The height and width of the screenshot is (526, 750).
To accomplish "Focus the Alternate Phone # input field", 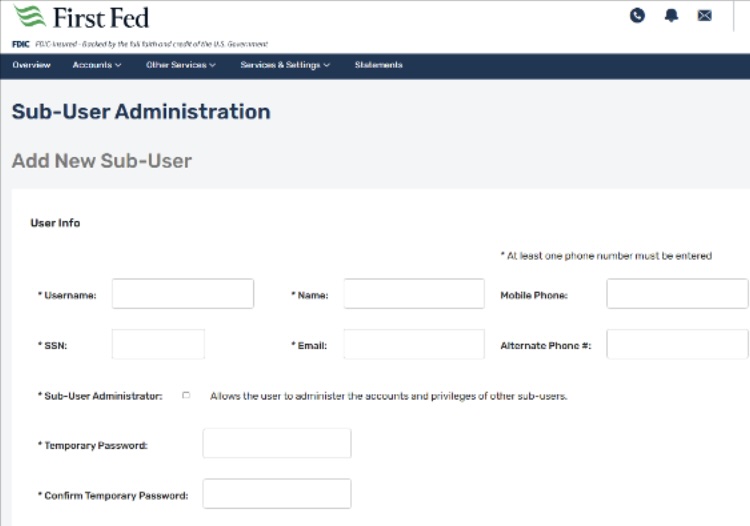I will coord(677,344).
